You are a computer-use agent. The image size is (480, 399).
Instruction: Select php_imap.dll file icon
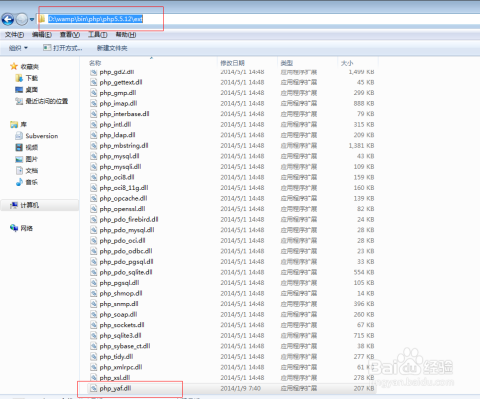coord(94,103)
